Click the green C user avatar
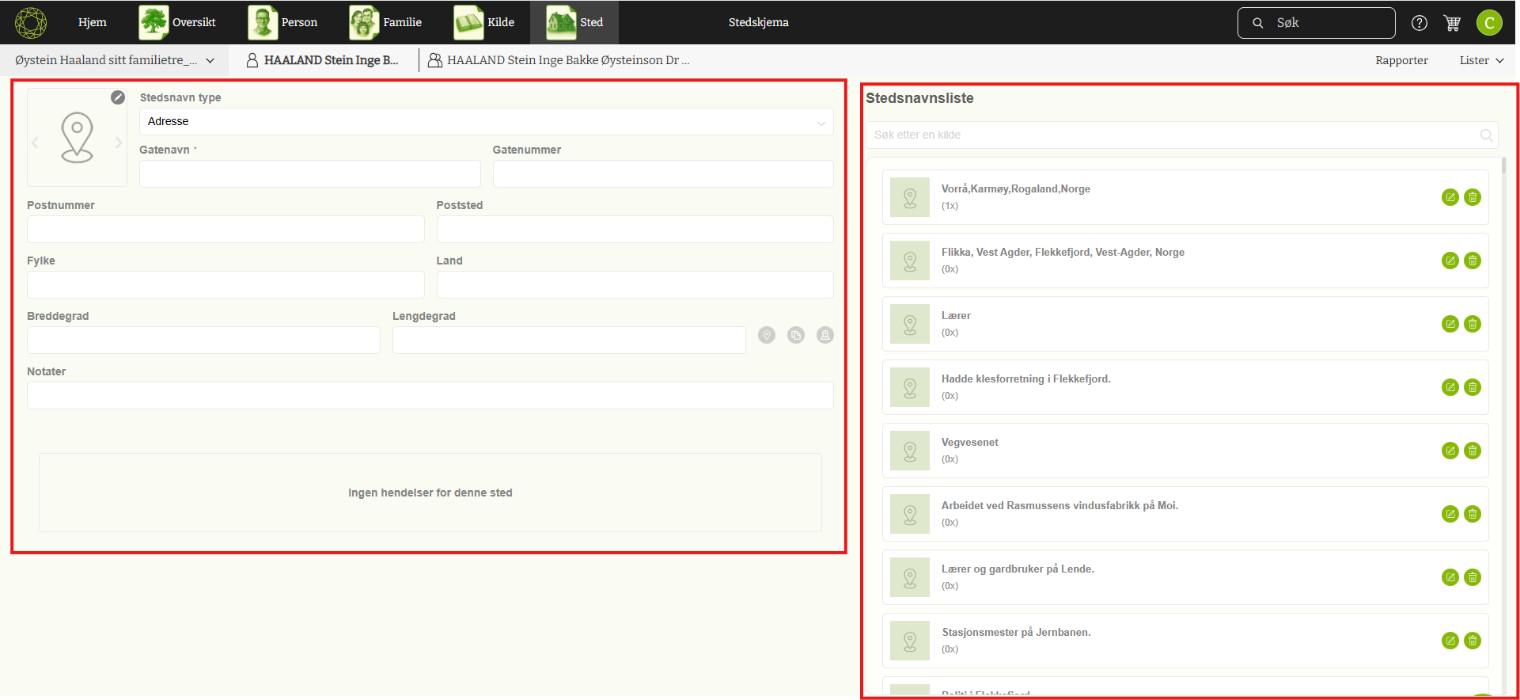The width and height of the screenshot is (1520, 700). point(1489,23)
